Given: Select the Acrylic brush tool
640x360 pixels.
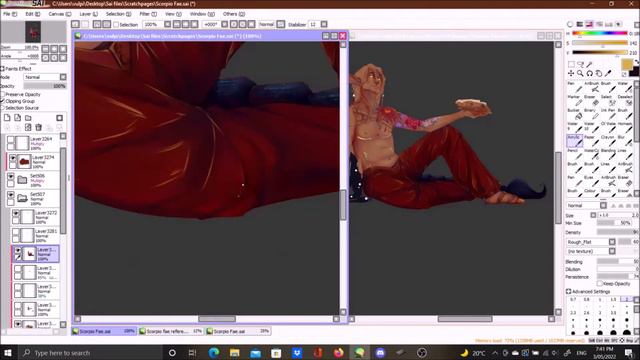Looking at the screenshot, I should pyautogui.click(x=574, y=140).
